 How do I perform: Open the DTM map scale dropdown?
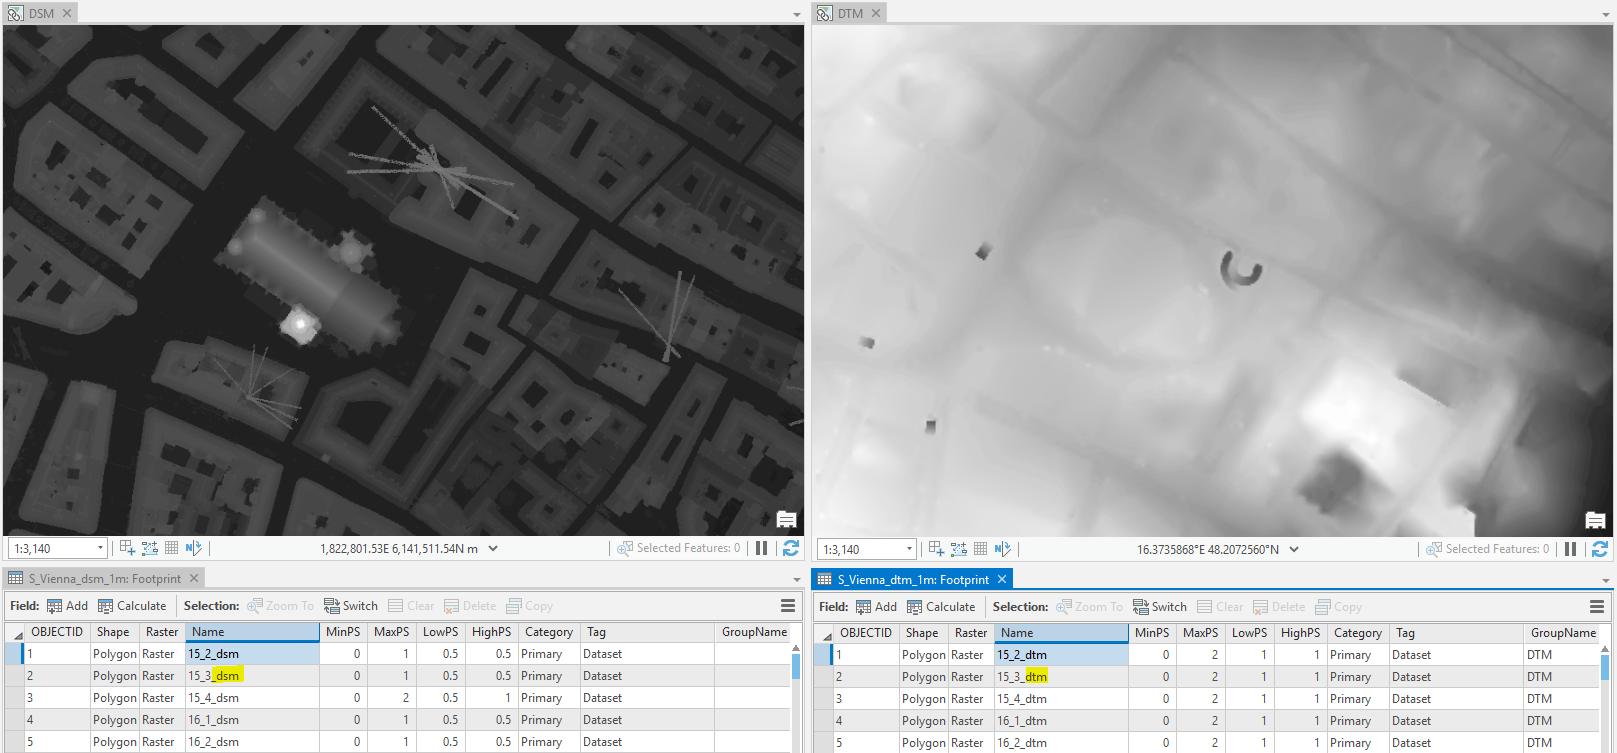(909, 549)
